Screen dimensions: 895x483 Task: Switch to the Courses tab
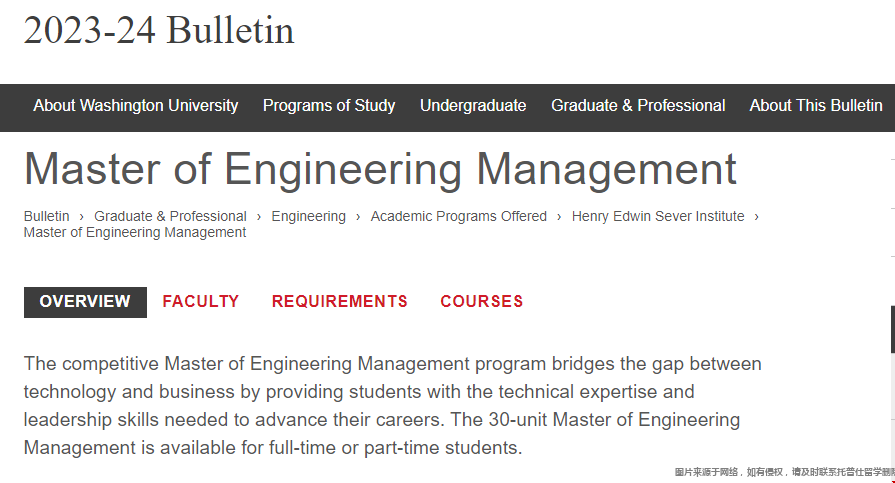pyautogui.click(x=482, y=301)
